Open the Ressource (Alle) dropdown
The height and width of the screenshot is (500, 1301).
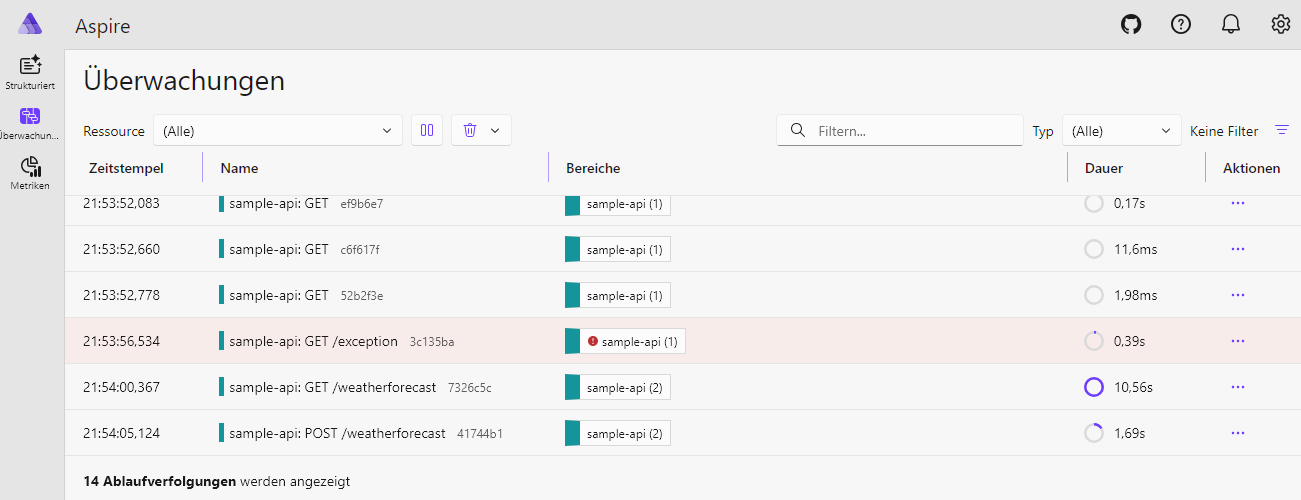click(278, 131)
